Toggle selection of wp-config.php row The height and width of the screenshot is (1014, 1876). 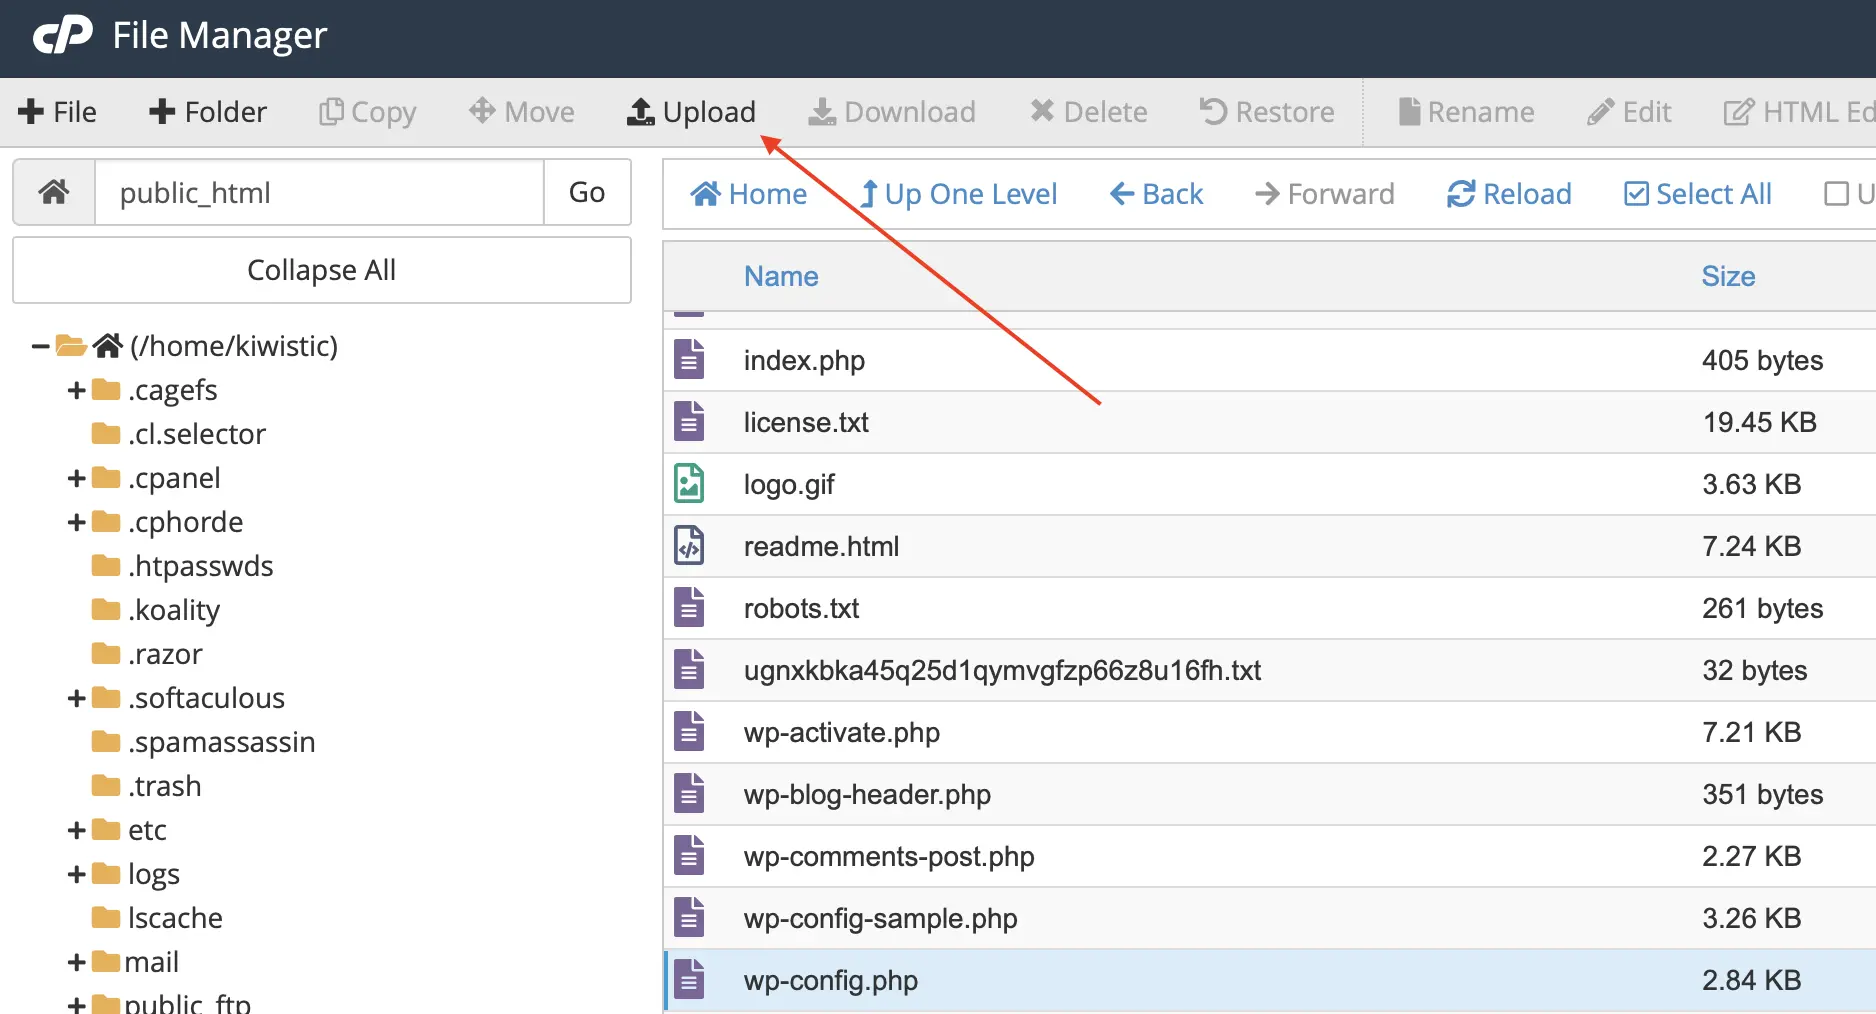[x=831, y=980]
